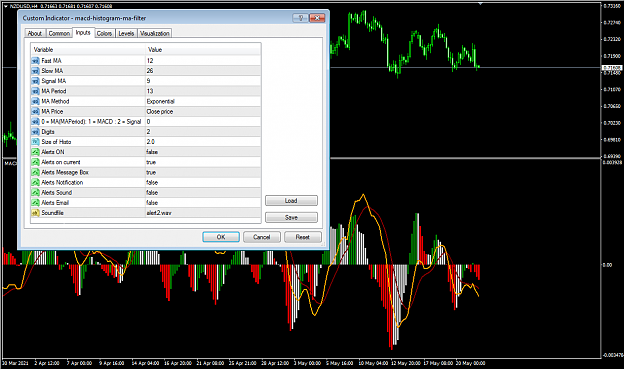
Task: Go to the Levels tab
Action: point(126,33)
